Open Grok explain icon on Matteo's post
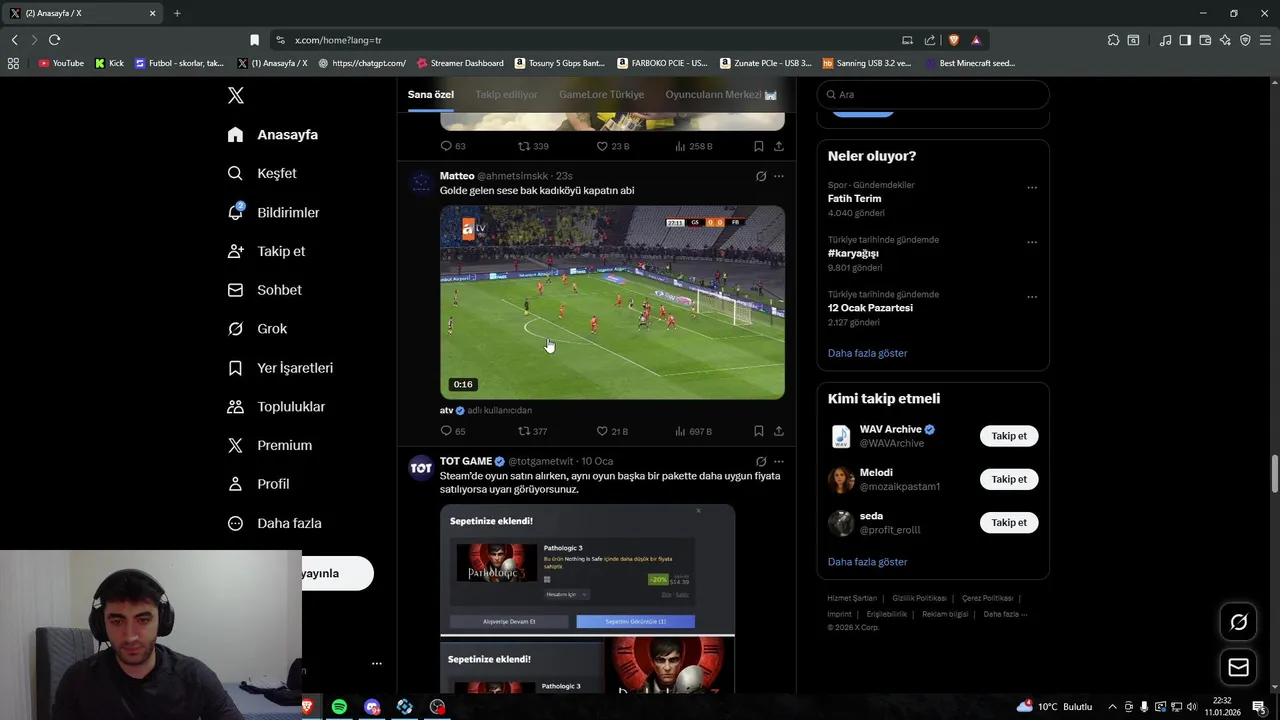Screen dimensions: 1280x720 [761, 176]
